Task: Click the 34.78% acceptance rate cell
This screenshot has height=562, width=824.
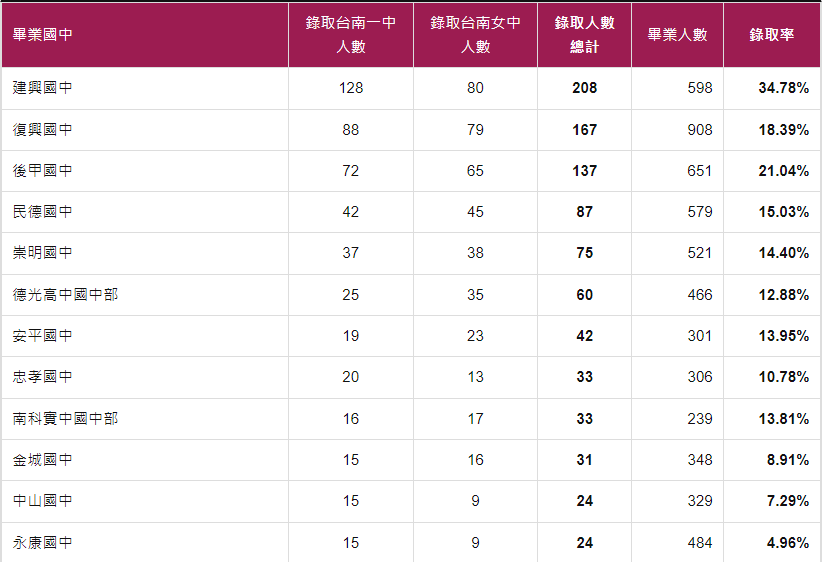Action: pyautogui.click(x=783, y=88)
